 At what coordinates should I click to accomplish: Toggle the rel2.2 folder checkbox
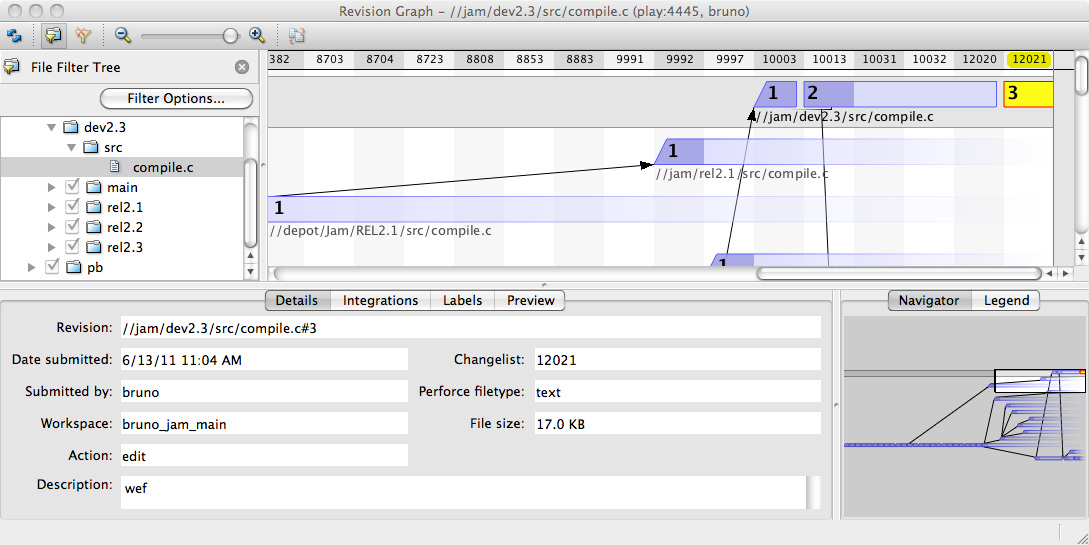[72, 227]
